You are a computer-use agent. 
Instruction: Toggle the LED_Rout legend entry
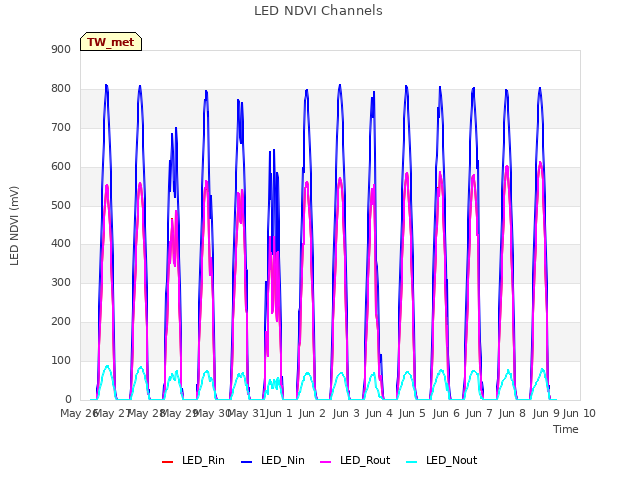point(355,460)
